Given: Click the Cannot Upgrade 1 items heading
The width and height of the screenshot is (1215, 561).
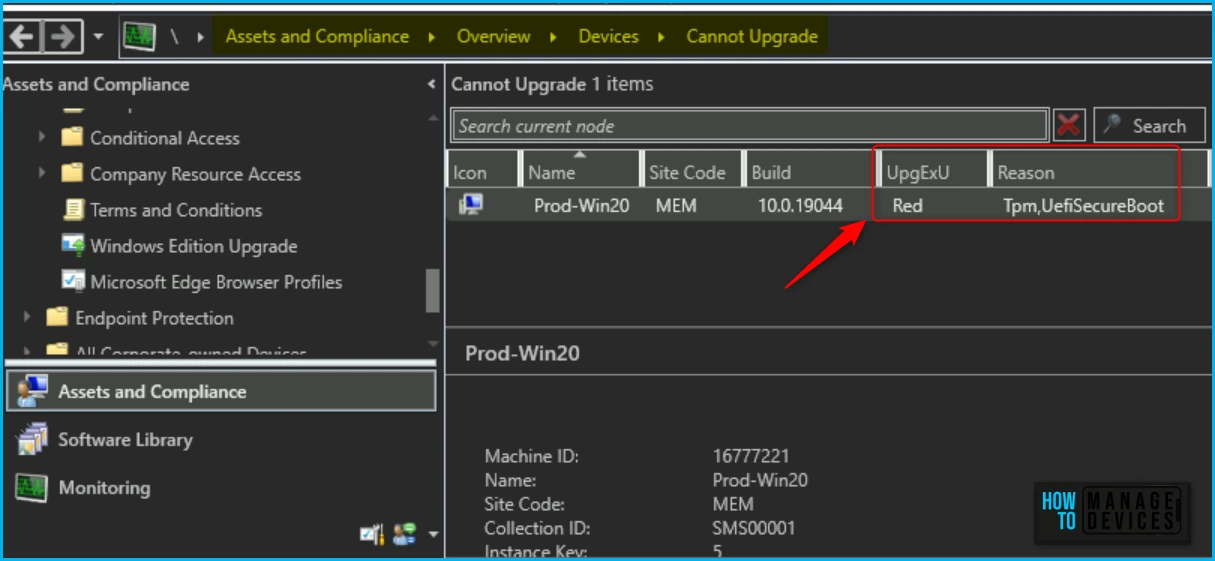Looking at the screenshot, I should (x=552, y=84).
